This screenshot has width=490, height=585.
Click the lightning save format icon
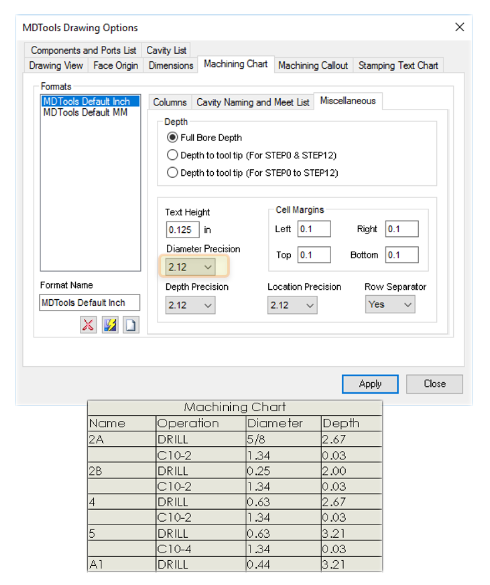(110, 325)
